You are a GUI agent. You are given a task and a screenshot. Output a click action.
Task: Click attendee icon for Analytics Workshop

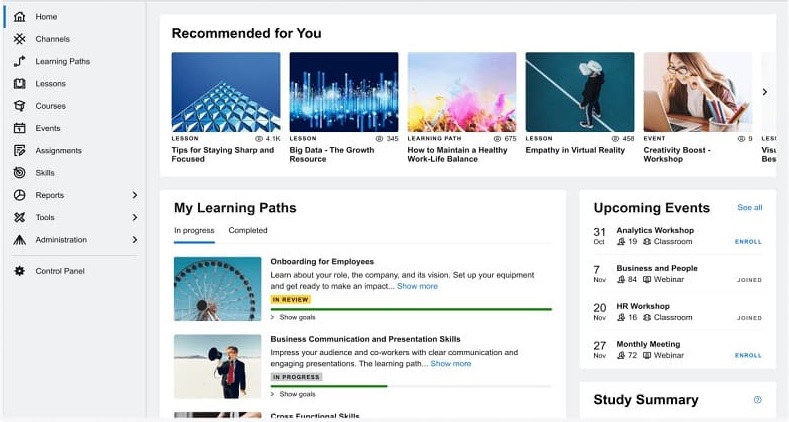pyautogui.click(x=621, y=242)
